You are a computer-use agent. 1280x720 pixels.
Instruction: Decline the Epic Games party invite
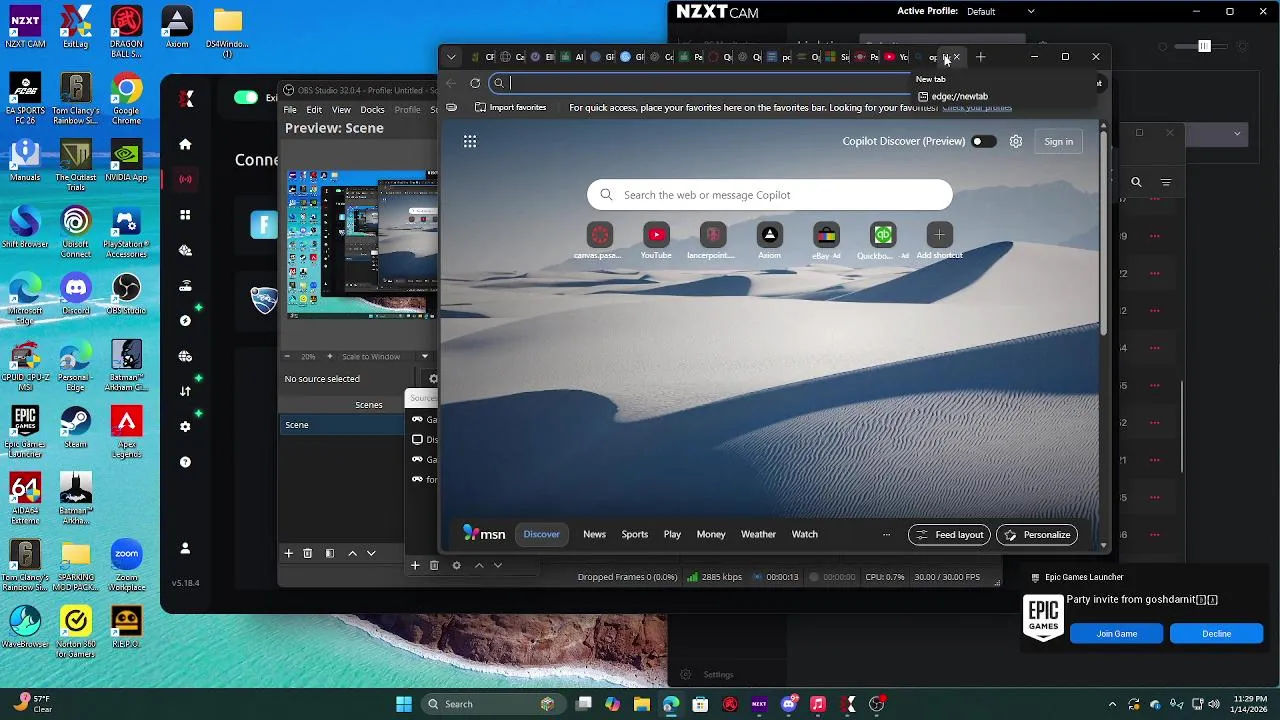click(x=1216, y=633)
